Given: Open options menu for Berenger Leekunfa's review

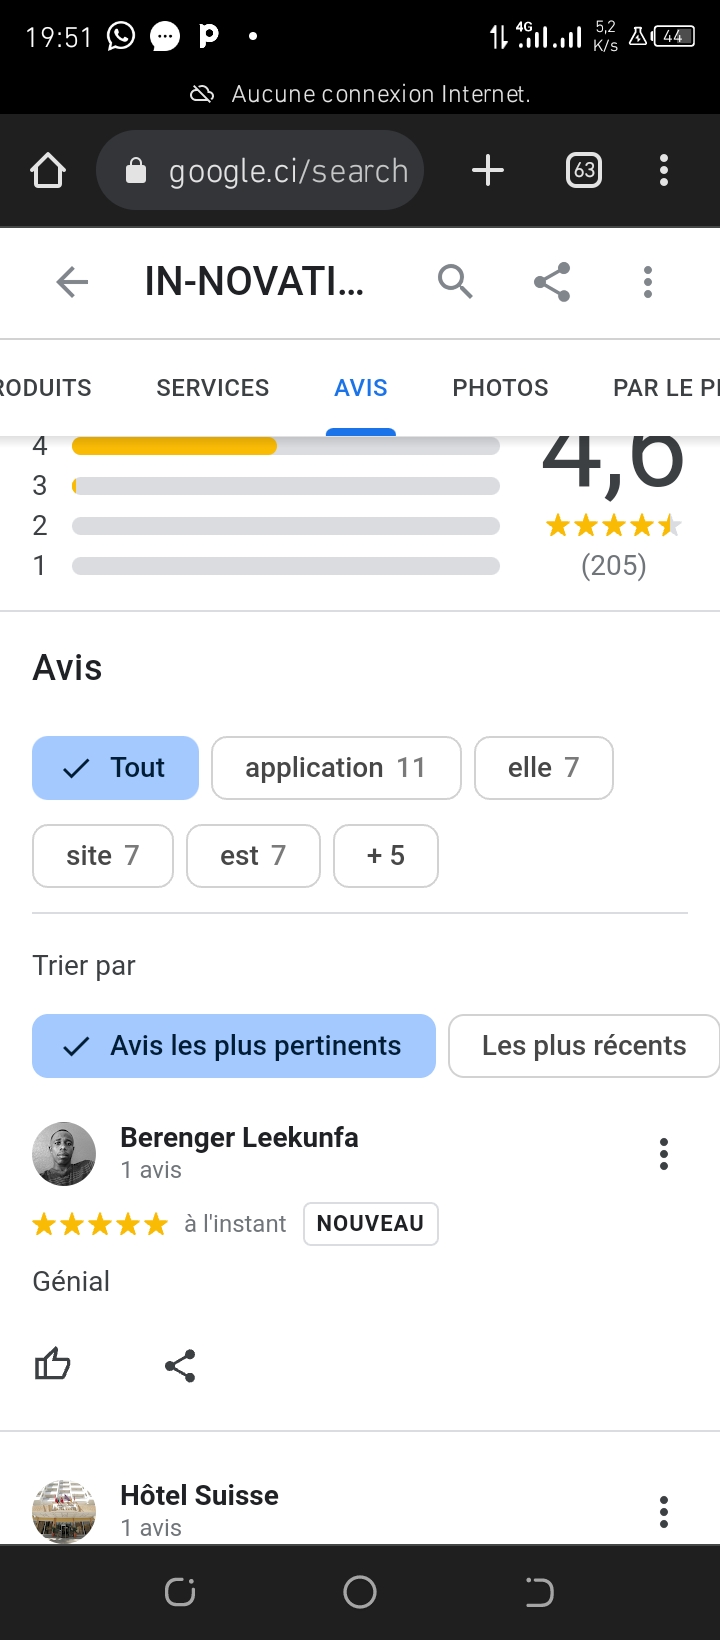Looking at the screenshot, I should pyautogui.click(x=664, y=1154).
